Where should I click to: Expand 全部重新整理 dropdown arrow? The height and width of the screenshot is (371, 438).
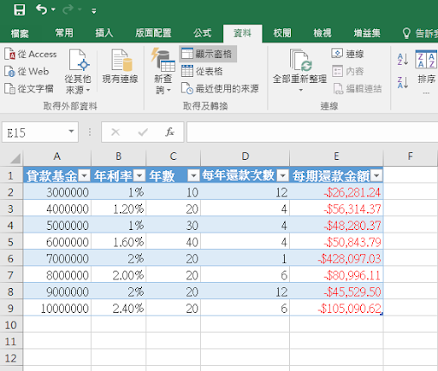tap(300, 90)
